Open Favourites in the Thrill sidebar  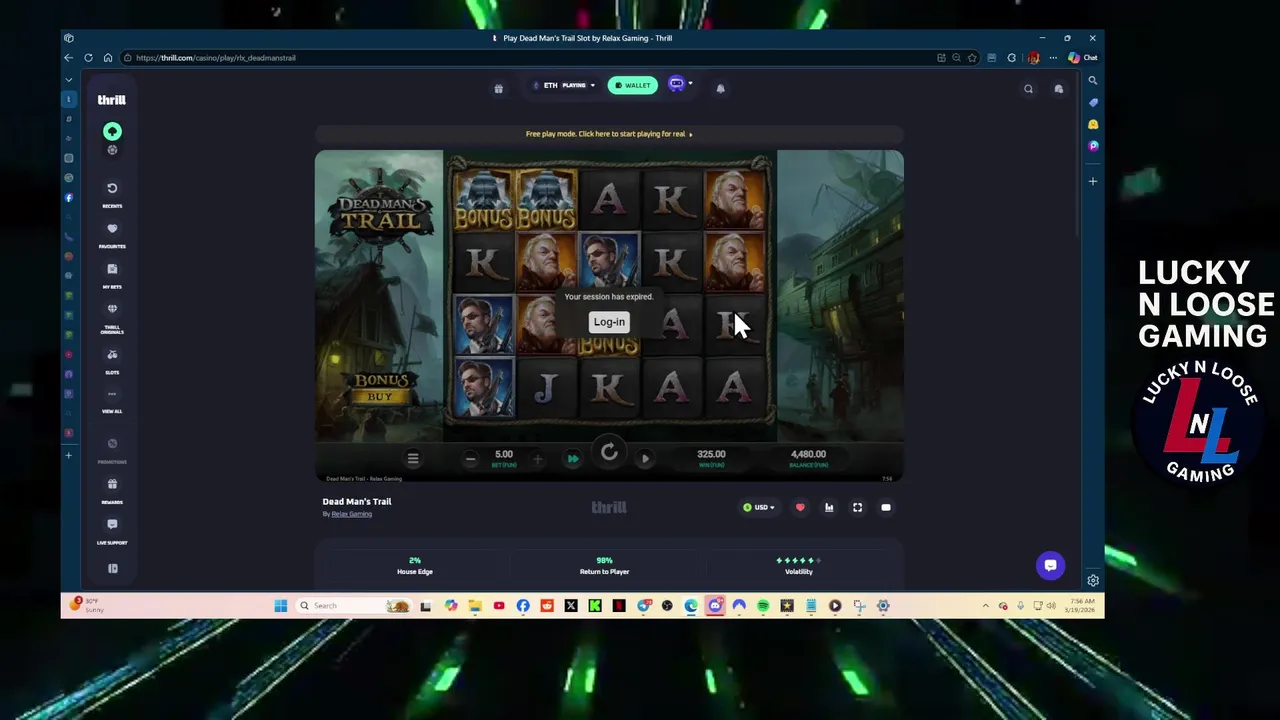(112, 235)
